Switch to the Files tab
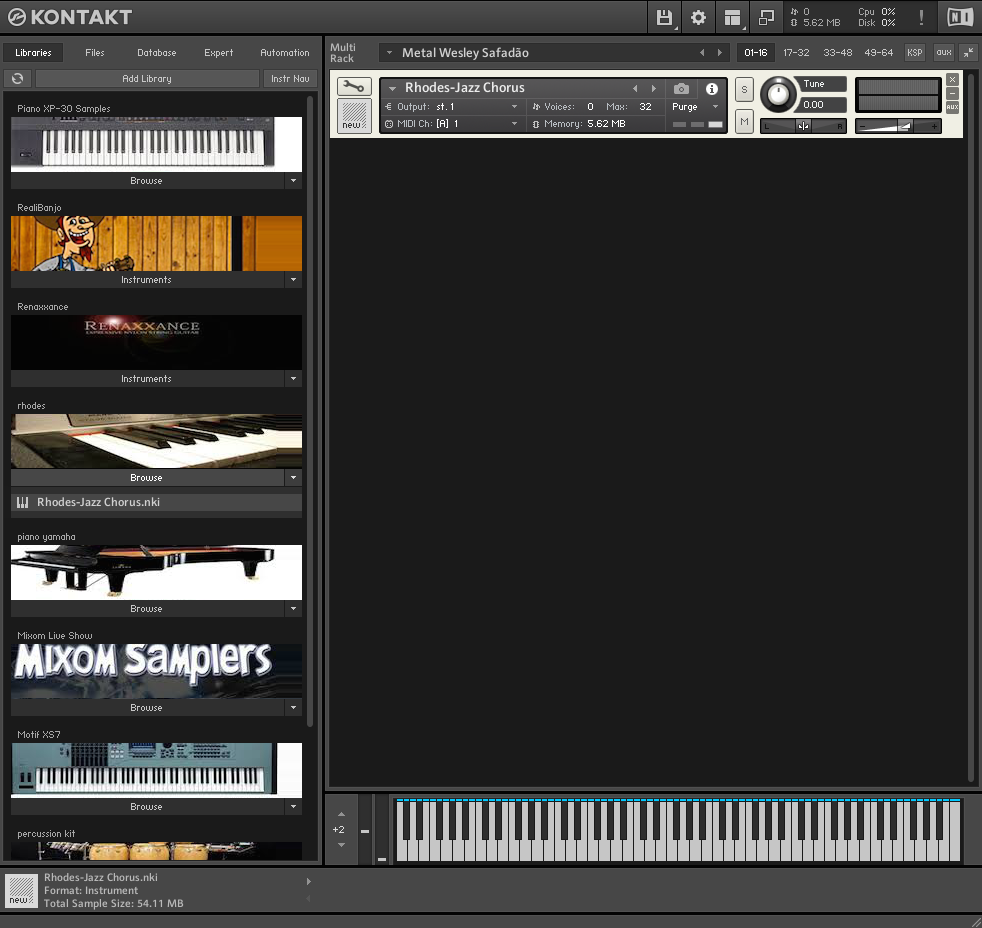Viewport: 982px width, 928px height. pyautogui.click(x=95, y=53)
